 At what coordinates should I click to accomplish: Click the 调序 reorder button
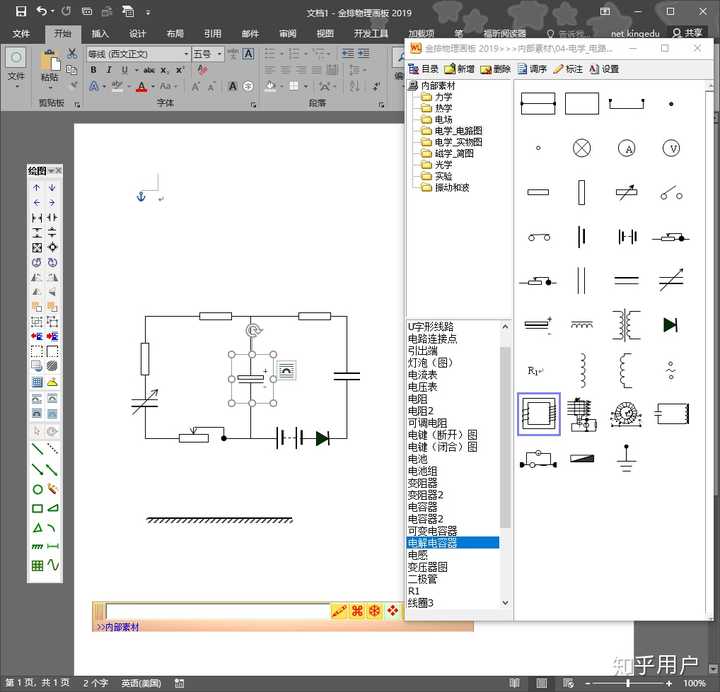[x=532, y=69]
